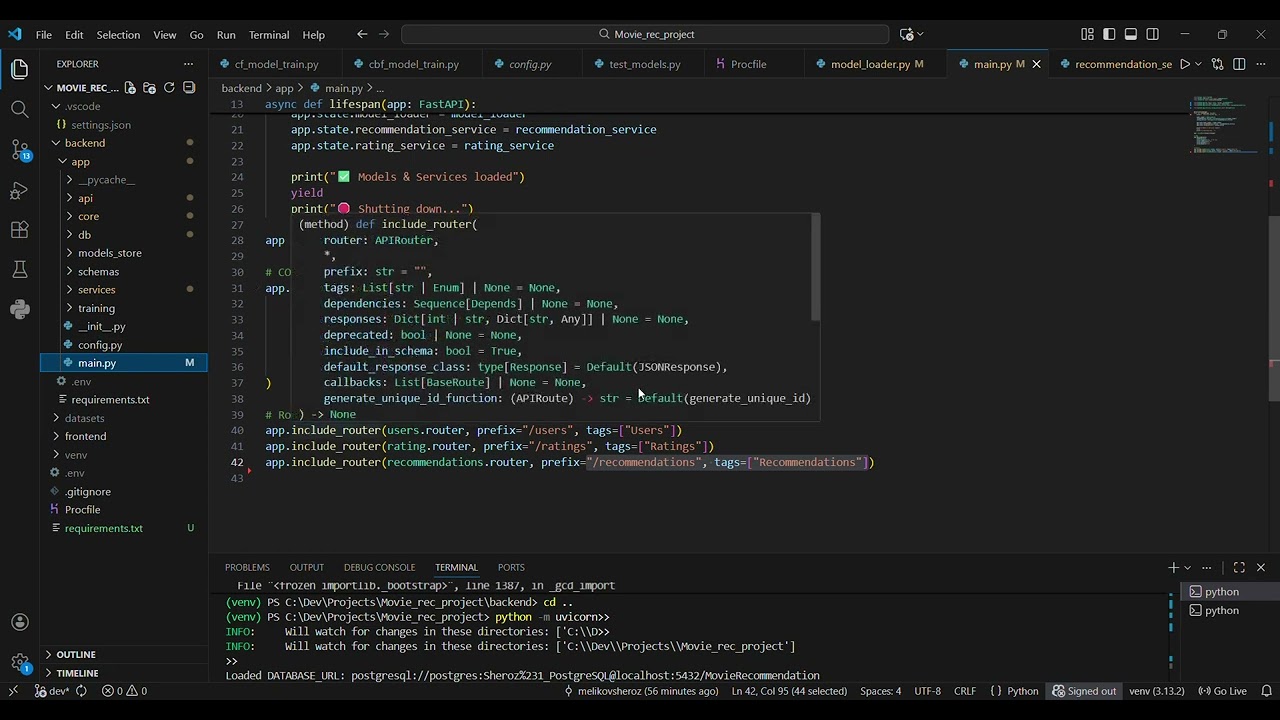Open the Terminal menu
The height and width of the screenshot is (720, 1280).
point(269,34)
